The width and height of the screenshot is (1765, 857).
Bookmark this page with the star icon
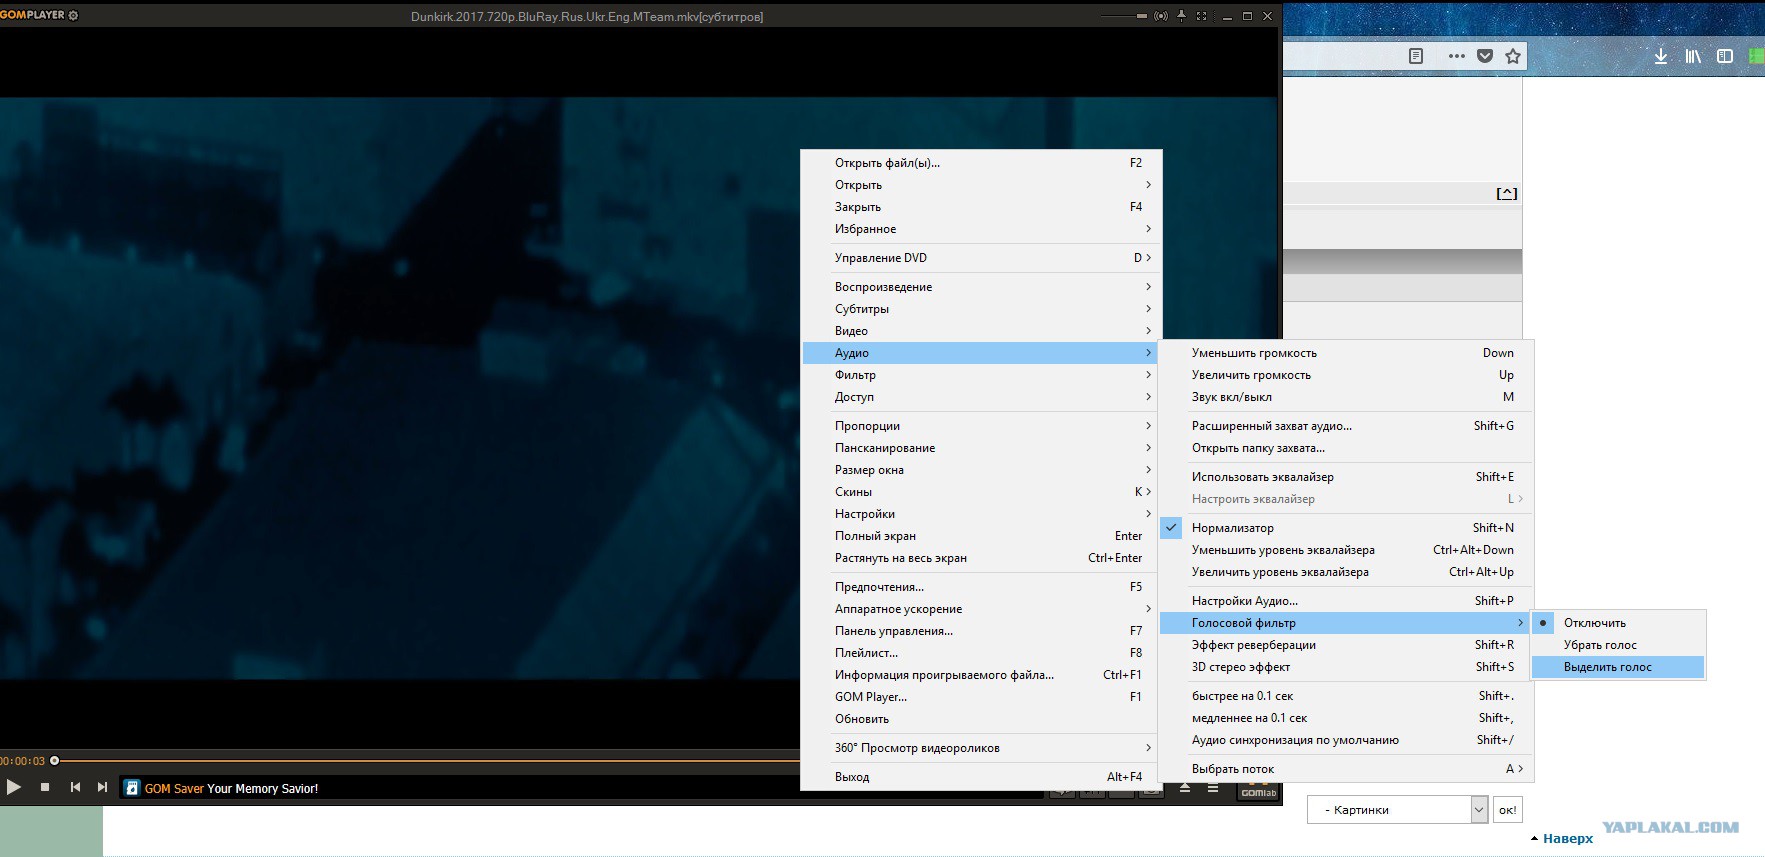click(x=1513, y=56)
